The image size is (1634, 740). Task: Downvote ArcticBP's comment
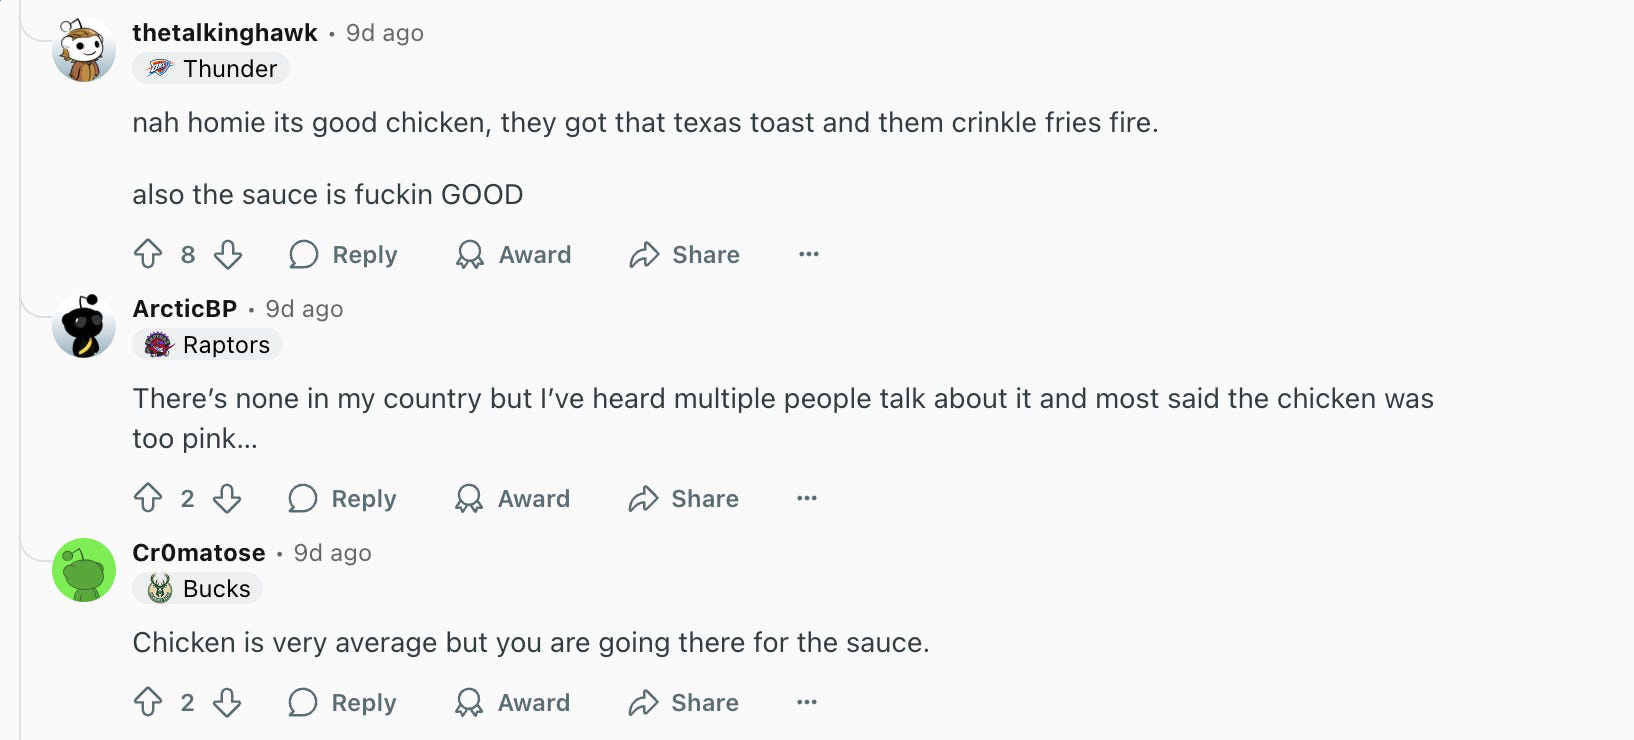[x=227, y=498]
